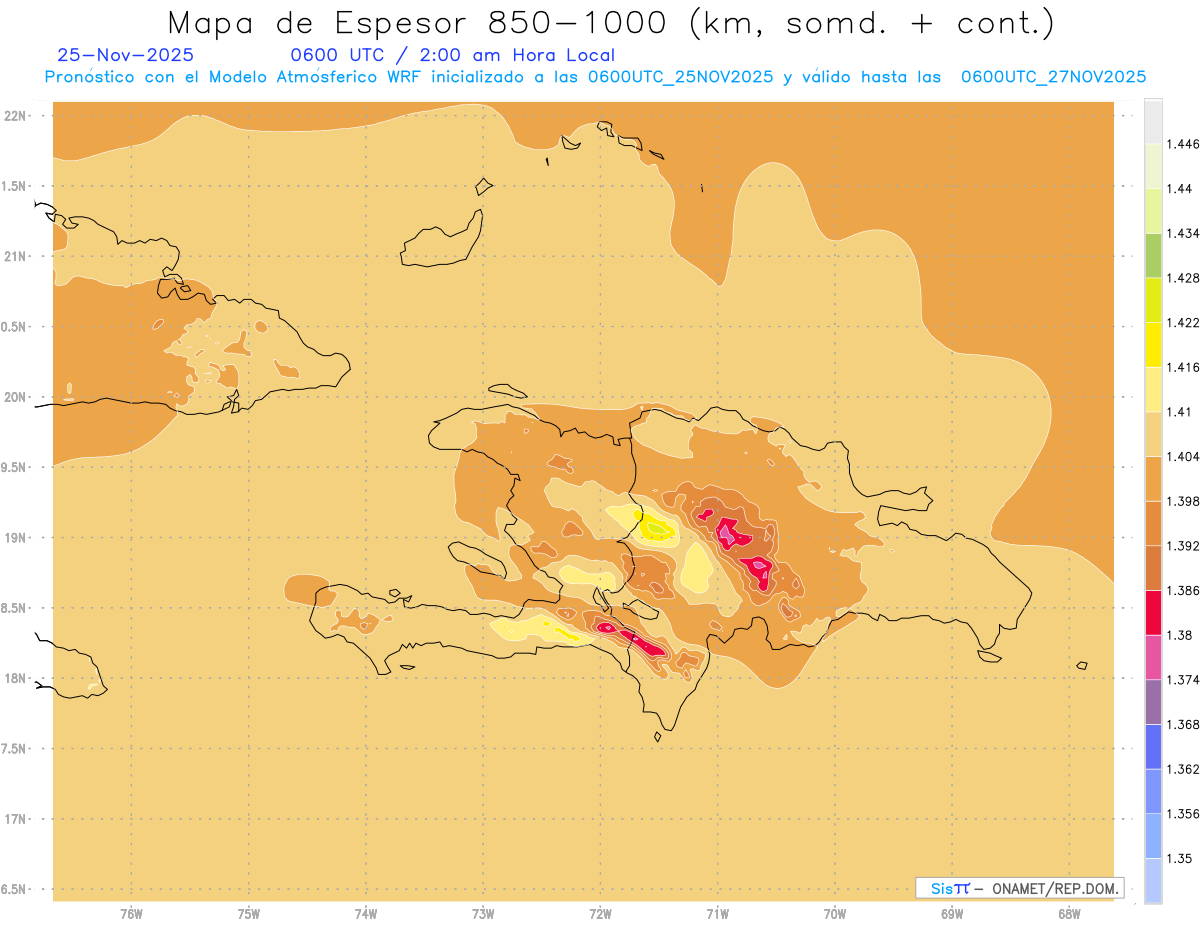Pick the tan 1.404–1.41 colorbar swatch
This screenshot has width=1200, height=927.
pyautogui.click(x=1153, y=434)
